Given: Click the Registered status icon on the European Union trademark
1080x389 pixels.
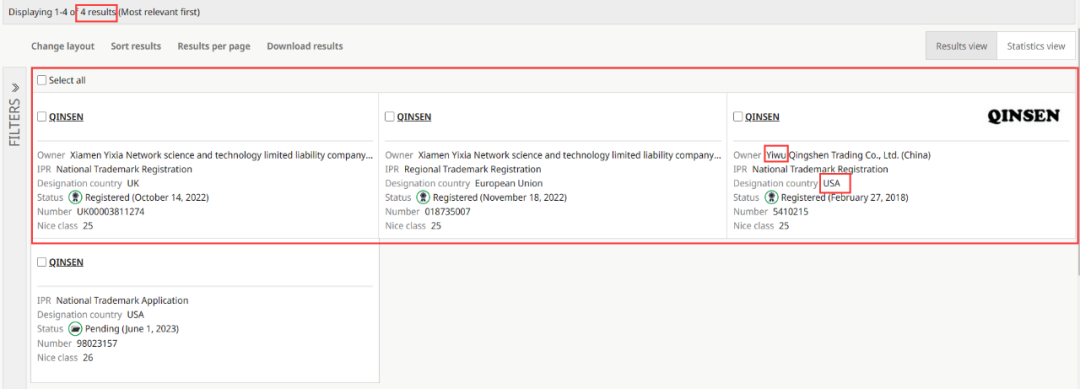Looking at the screenshot, I should coord(423,198).
